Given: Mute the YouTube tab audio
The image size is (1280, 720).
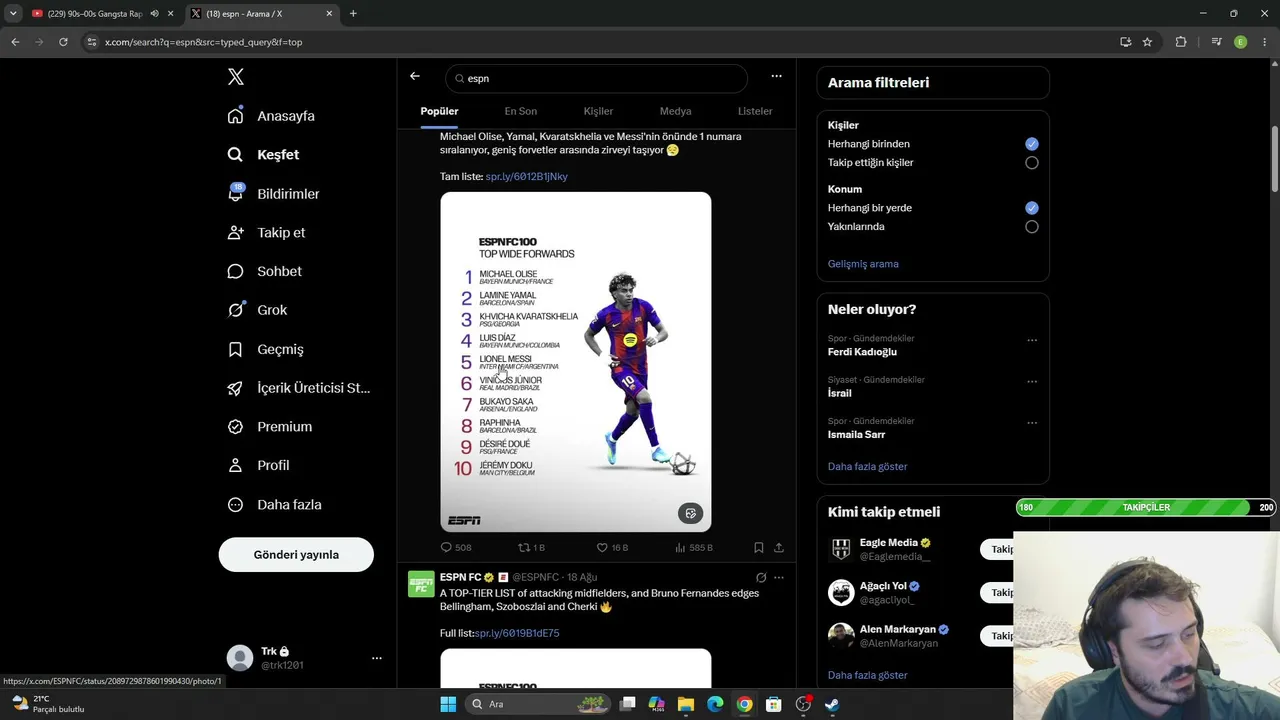Looking at the screenshot, I should click(x=154, y=14).
